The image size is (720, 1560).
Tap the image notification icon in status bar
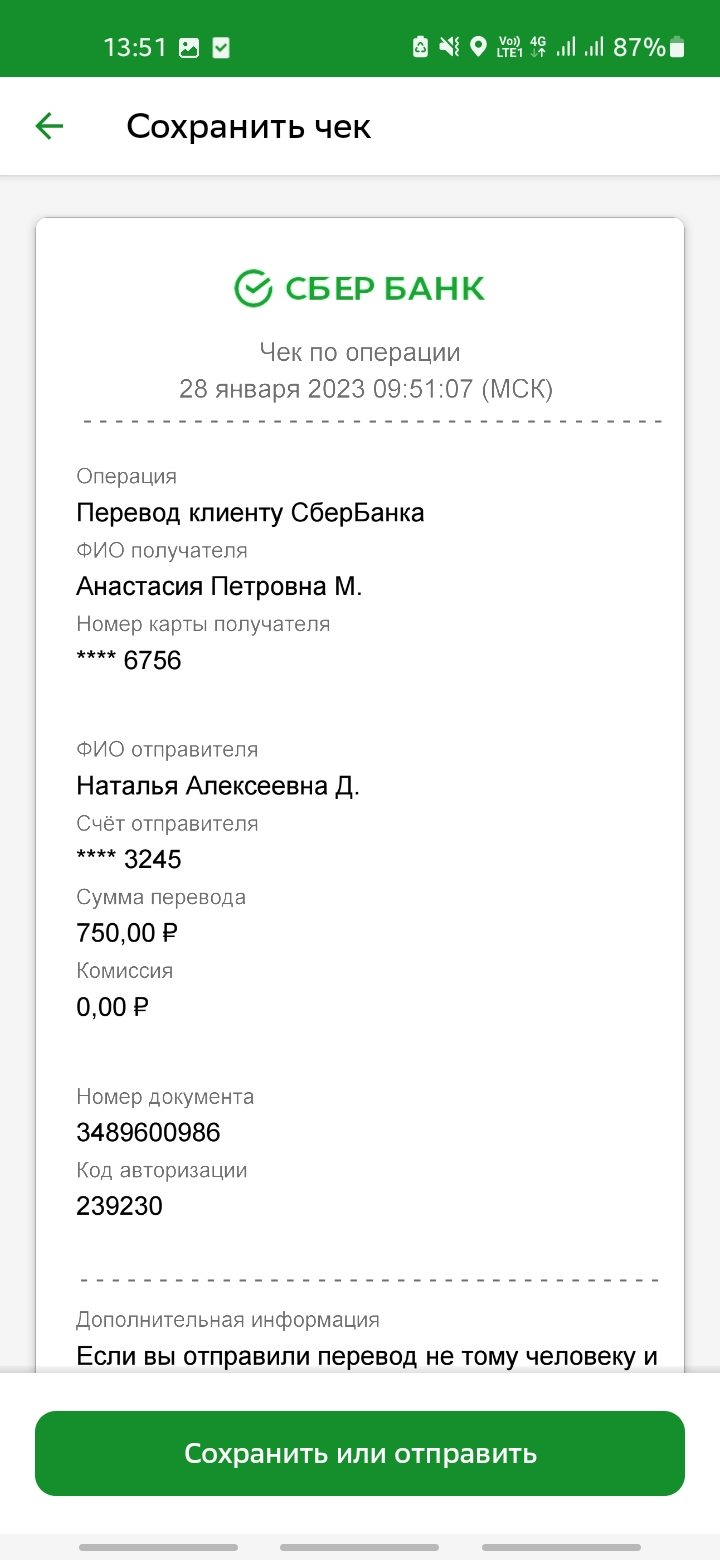tap(189, 47)
